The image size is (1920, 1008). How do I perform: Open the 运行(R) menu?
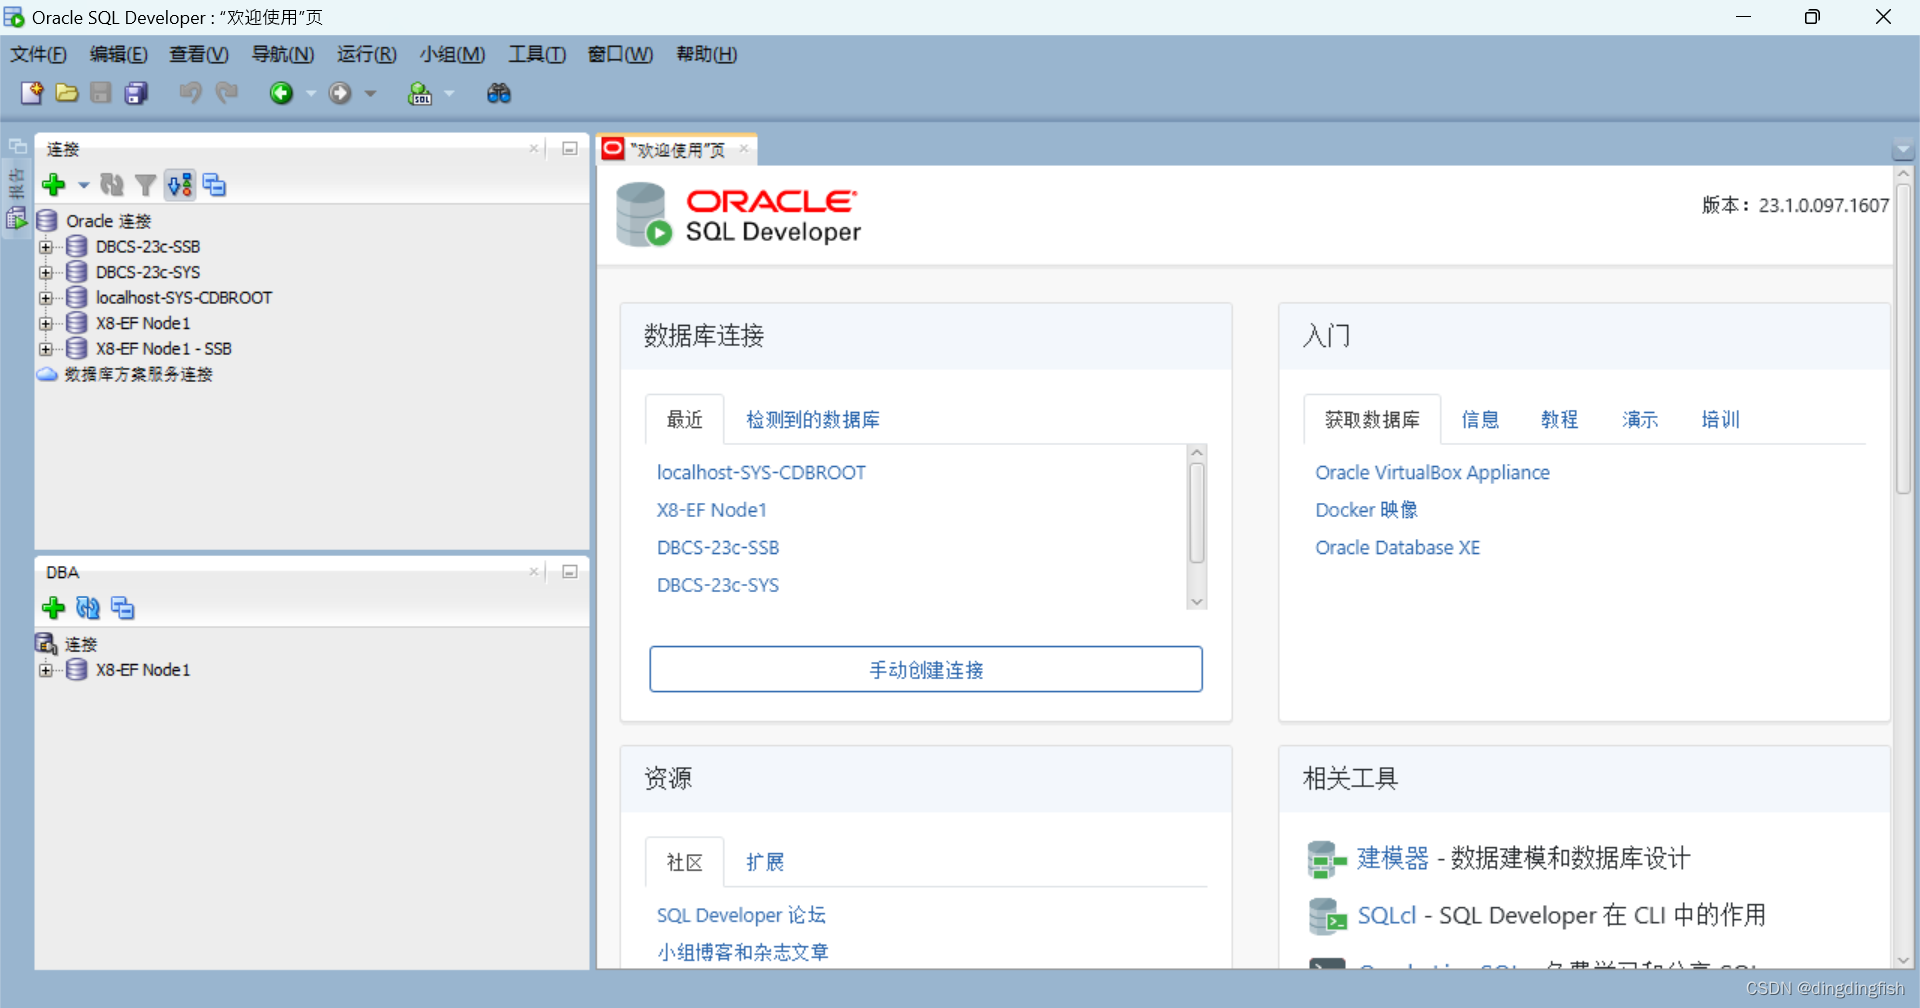[x=366, y=54]
